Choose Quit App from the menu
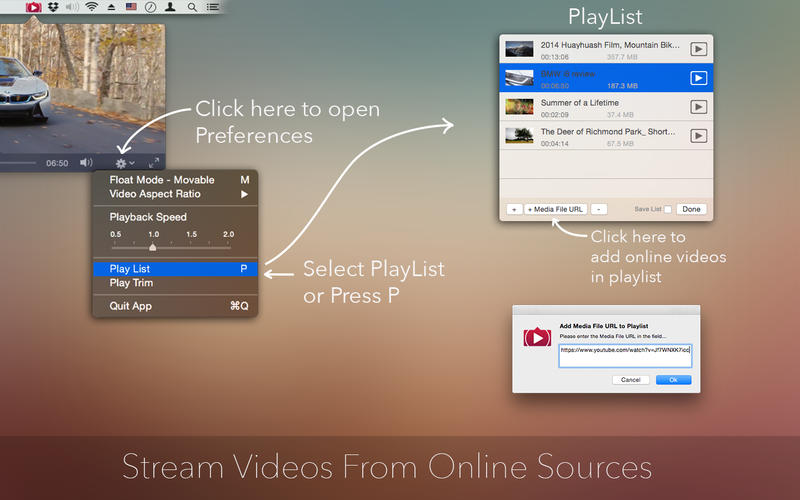The width and height of the screenshot is (800, 500). (176, 306)
